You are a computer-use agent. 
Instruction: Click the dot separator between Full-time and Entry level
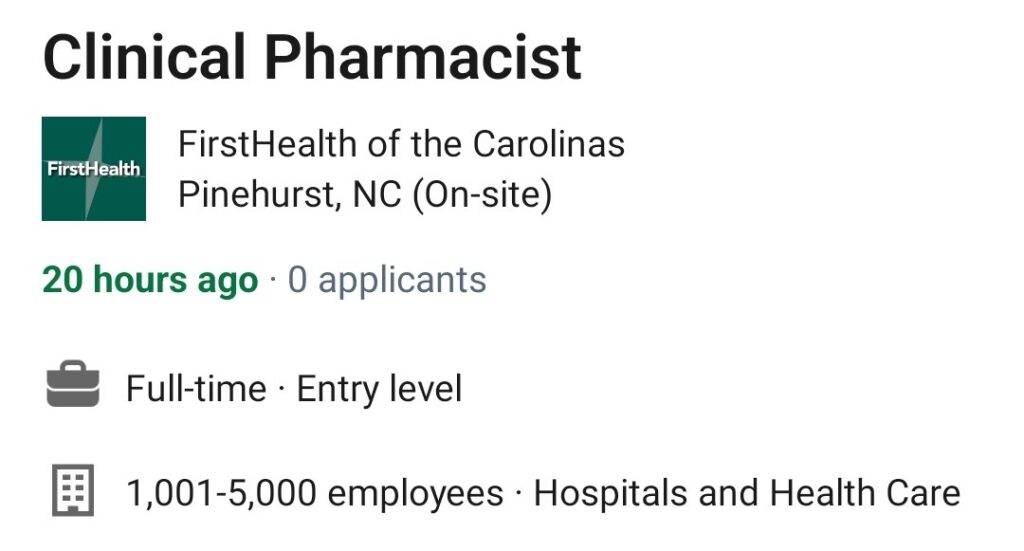281,390
